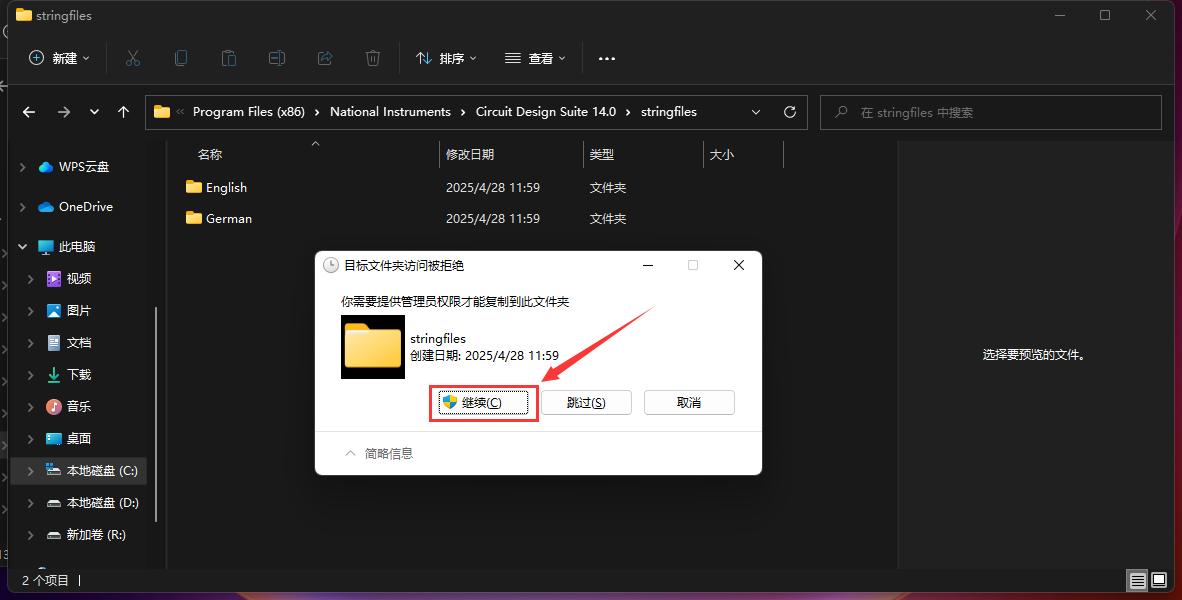This screenshot has width=1182, height=600.
Task: Click 取消 to cancel the copy
Action: [689, 403]
